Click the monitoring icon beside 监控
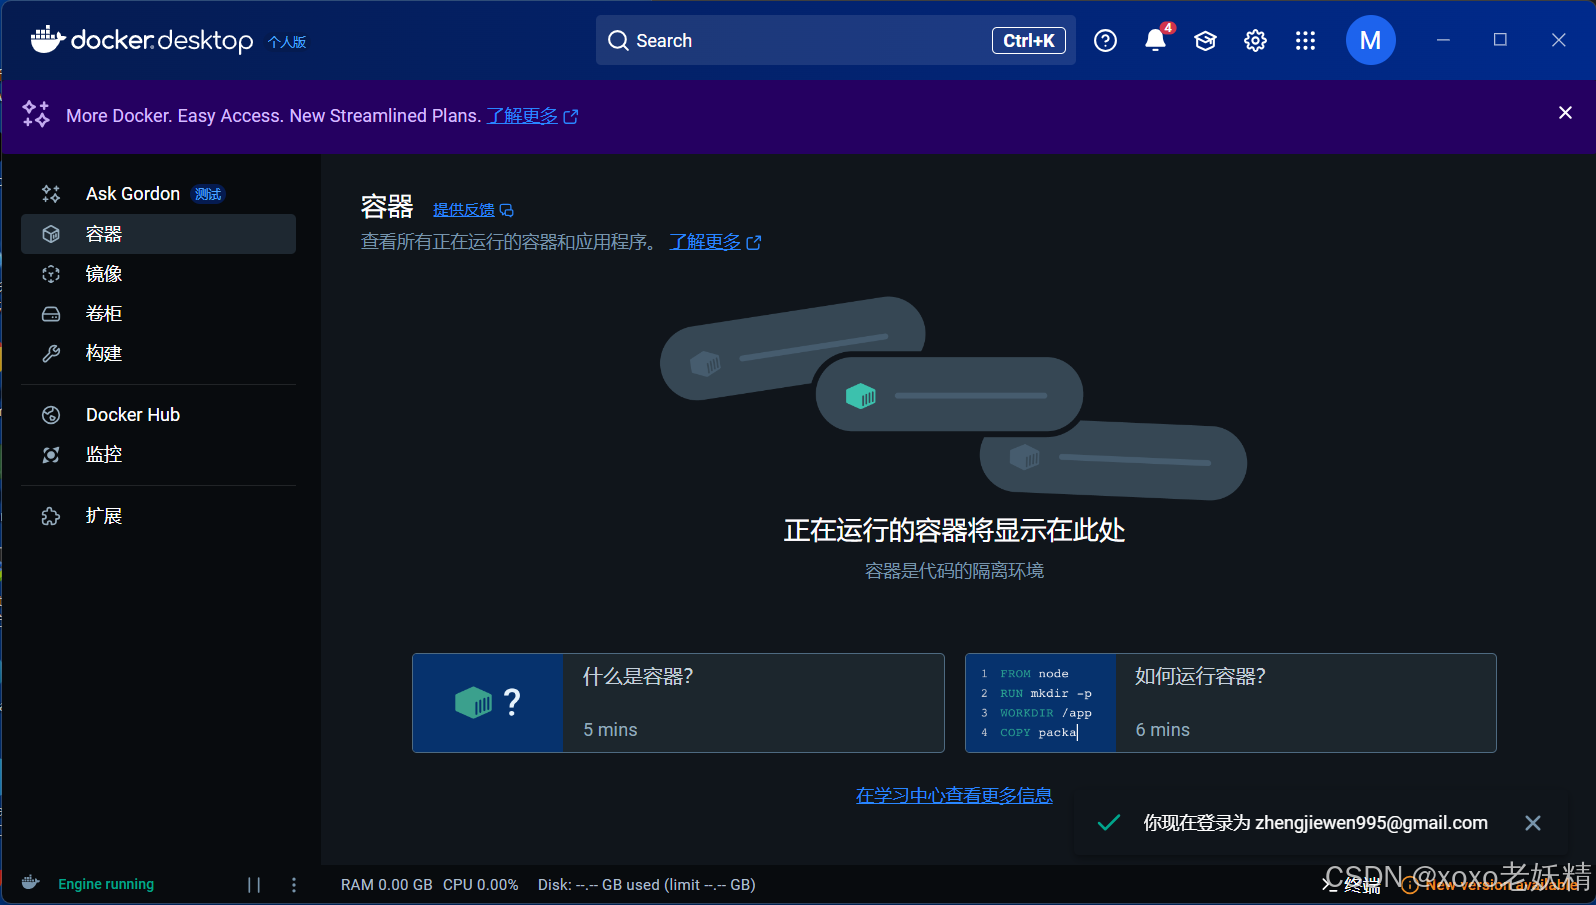 [51, 455]
